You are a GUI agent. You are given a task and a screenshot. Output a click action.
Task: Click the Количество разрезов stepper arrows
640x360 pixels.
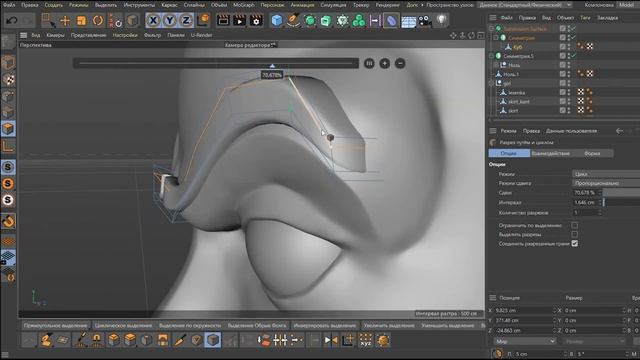click(600, 213)
